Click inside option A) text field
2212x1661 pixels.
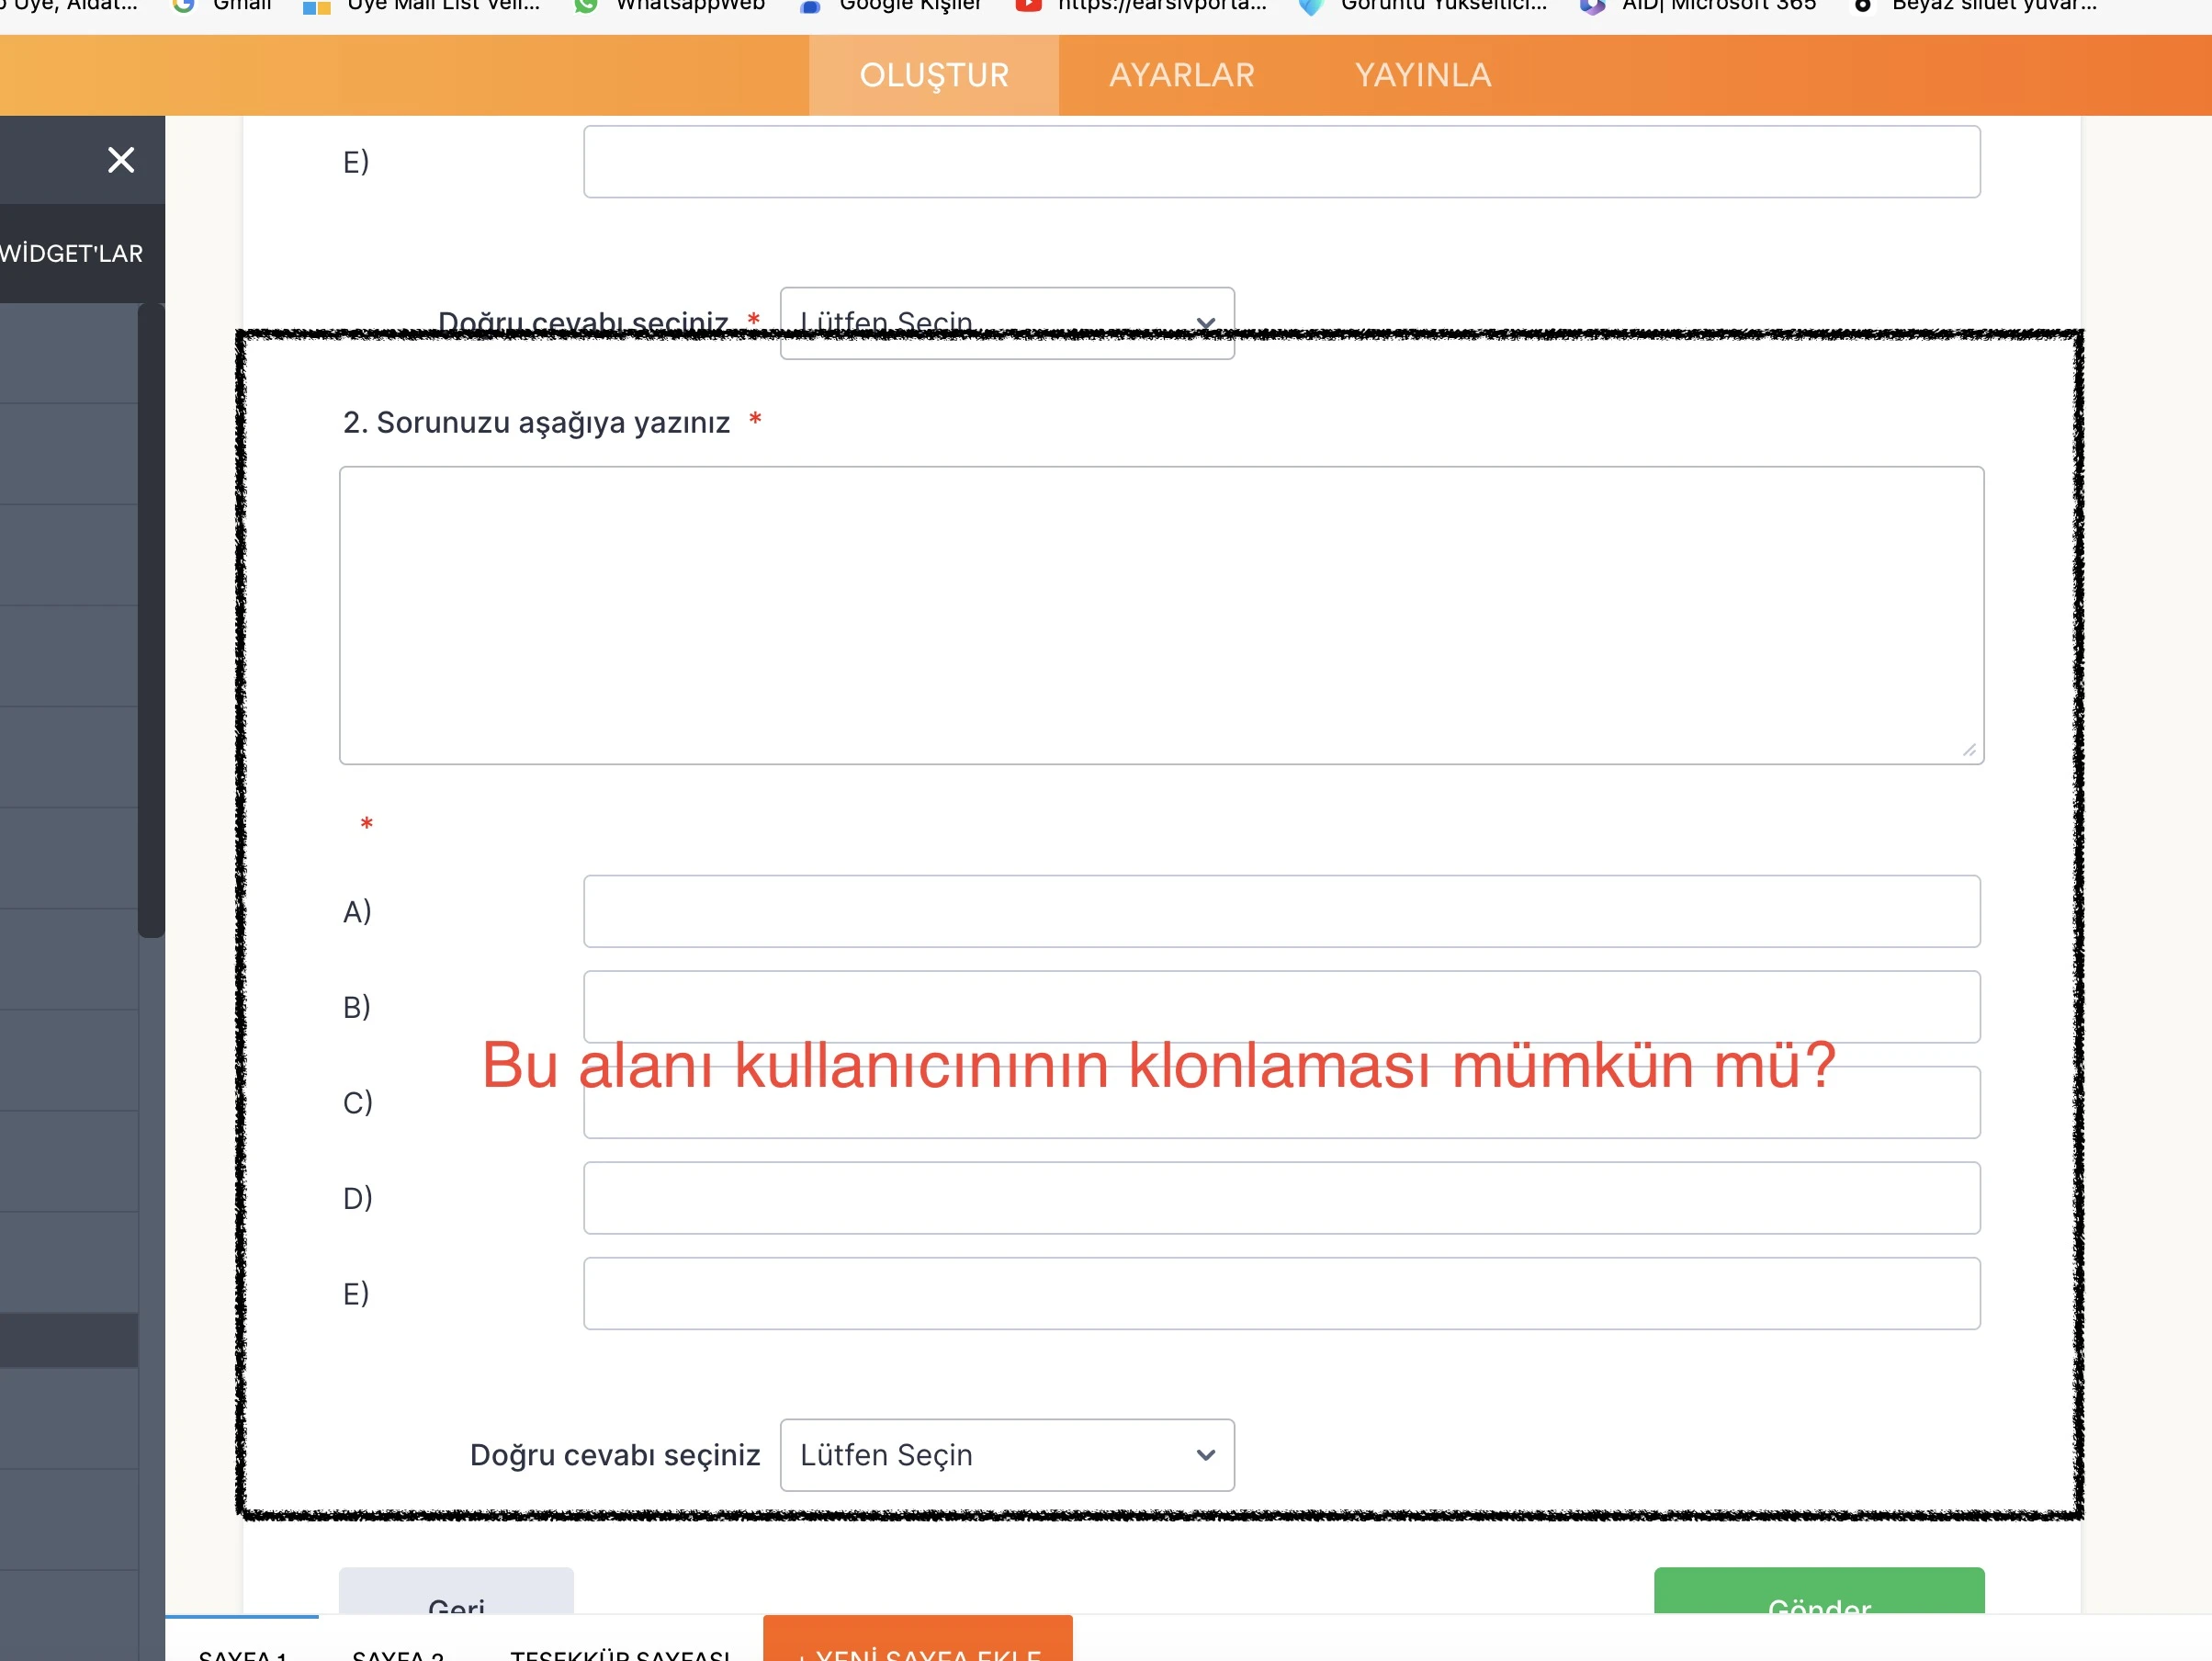[1281, 910]
